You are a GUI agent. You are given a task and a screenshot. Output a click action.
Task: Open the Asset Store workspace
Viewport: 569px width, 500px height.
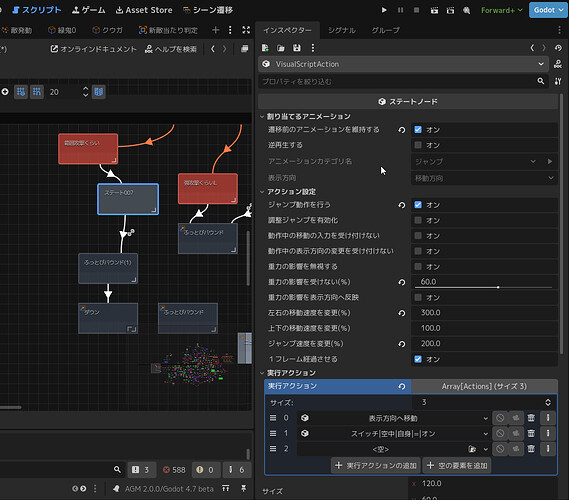click(144, 10)
